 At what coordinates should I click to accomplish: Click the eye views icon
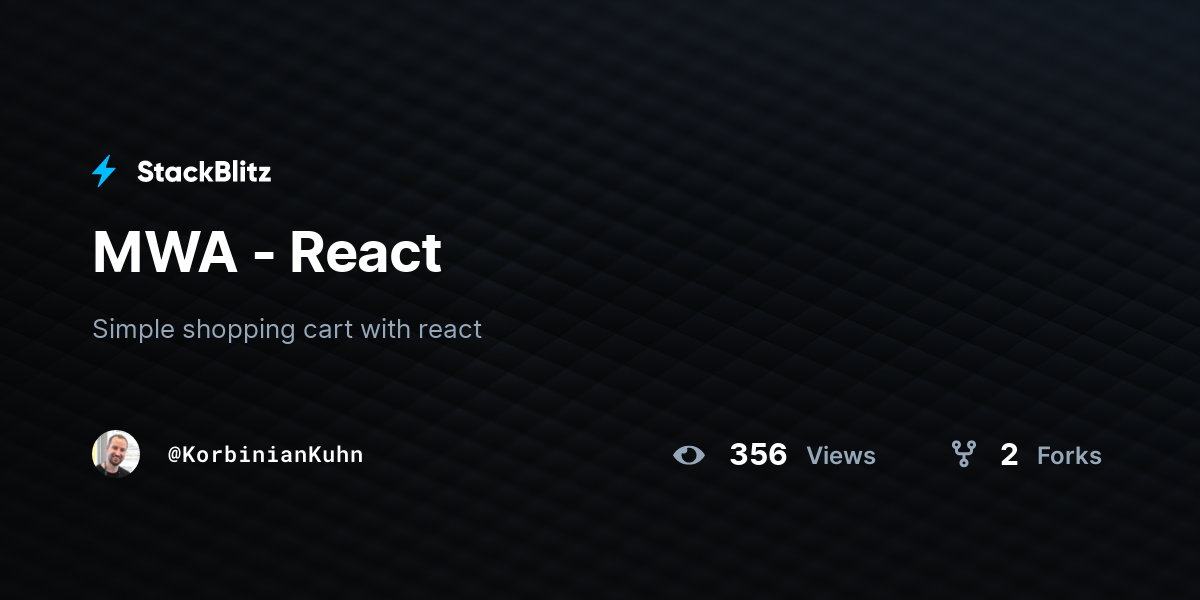pyautogui.click(x=689, y=456)
